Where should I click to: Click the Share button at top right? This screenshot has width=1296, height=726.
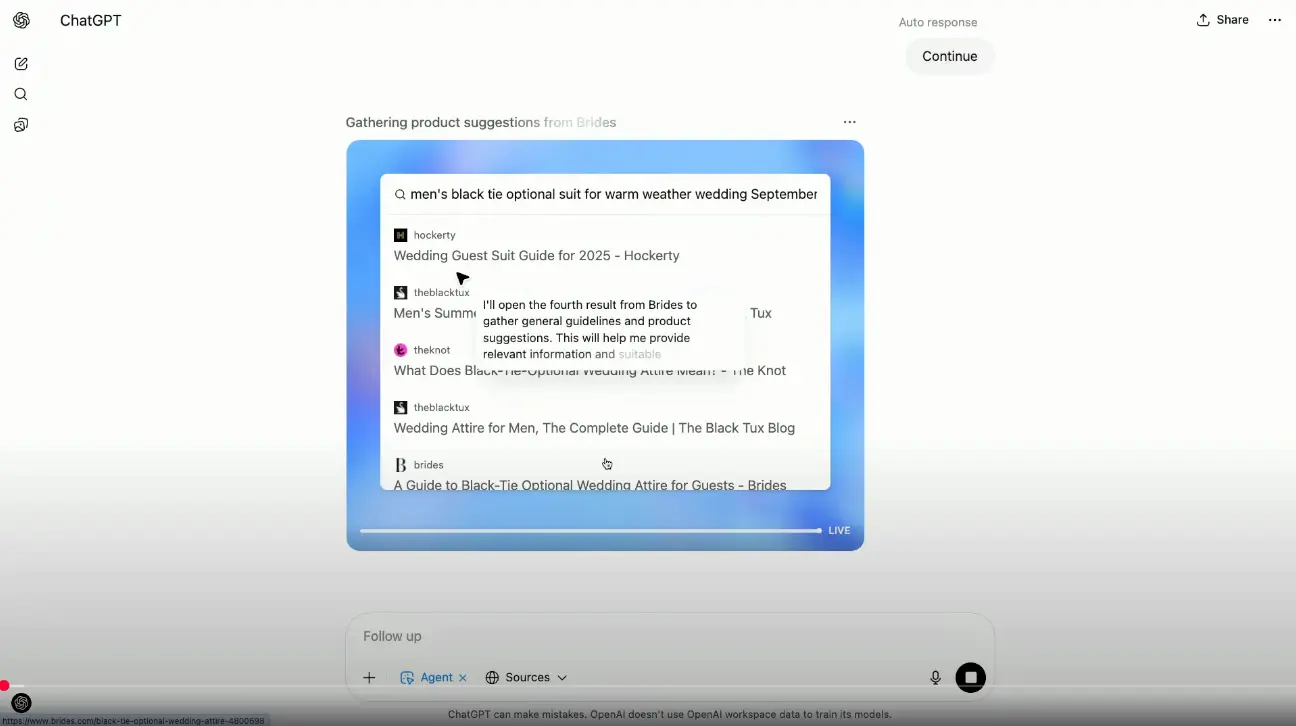(1222, 20)
